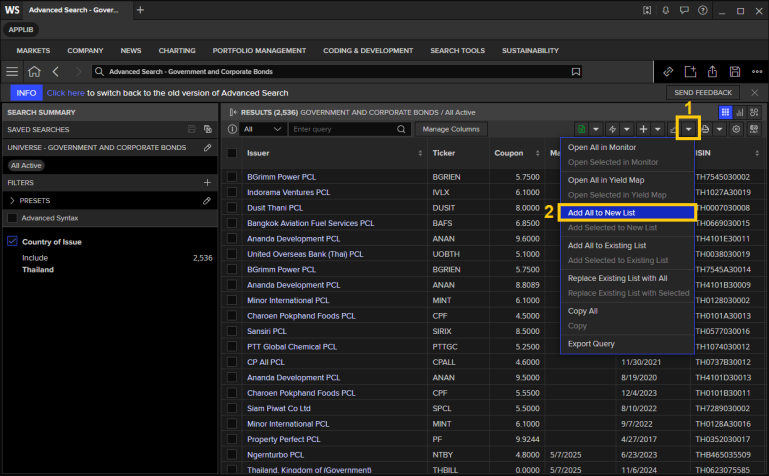Click the share upload icon
Viewport: 769px width, 476px height.
[712, 72]
